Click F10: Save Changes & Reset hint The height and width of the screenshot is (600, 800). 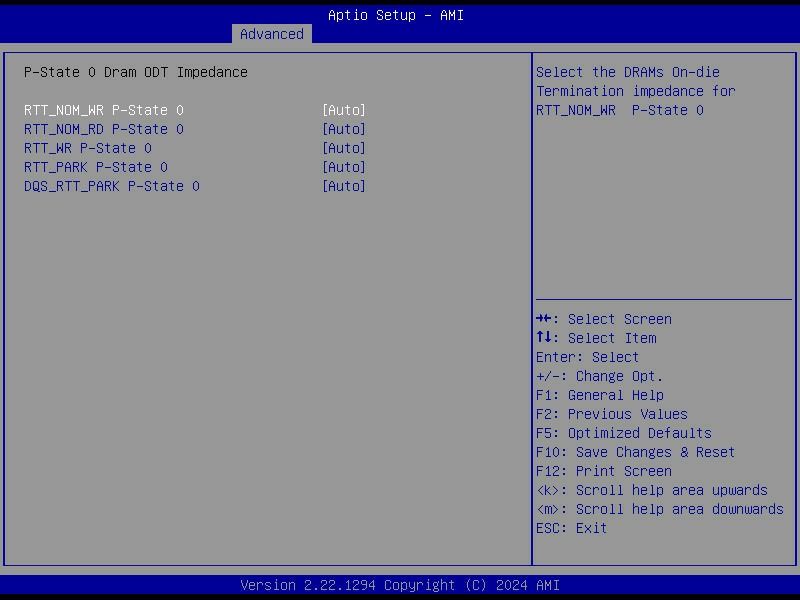[636, 452]
